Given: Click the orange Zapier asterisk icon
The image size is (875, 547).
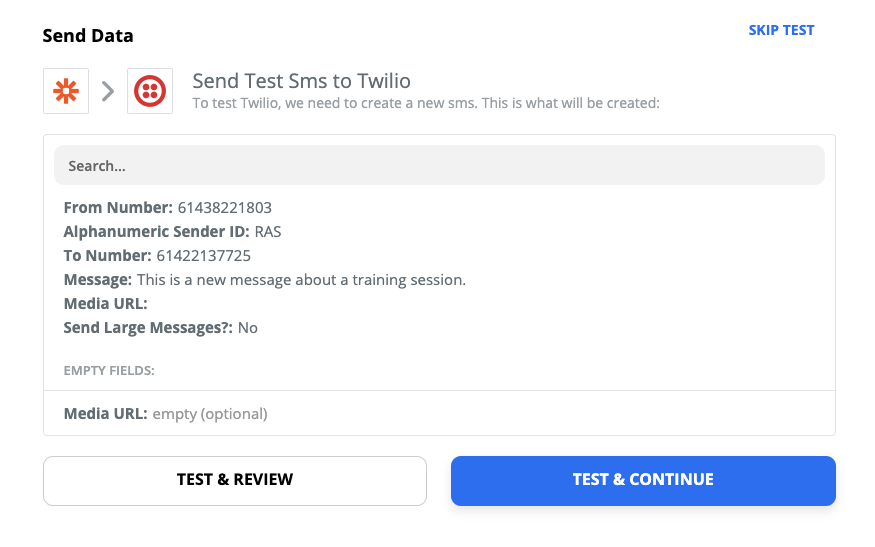Looking at the screenshot, I should tap(66, 91).
